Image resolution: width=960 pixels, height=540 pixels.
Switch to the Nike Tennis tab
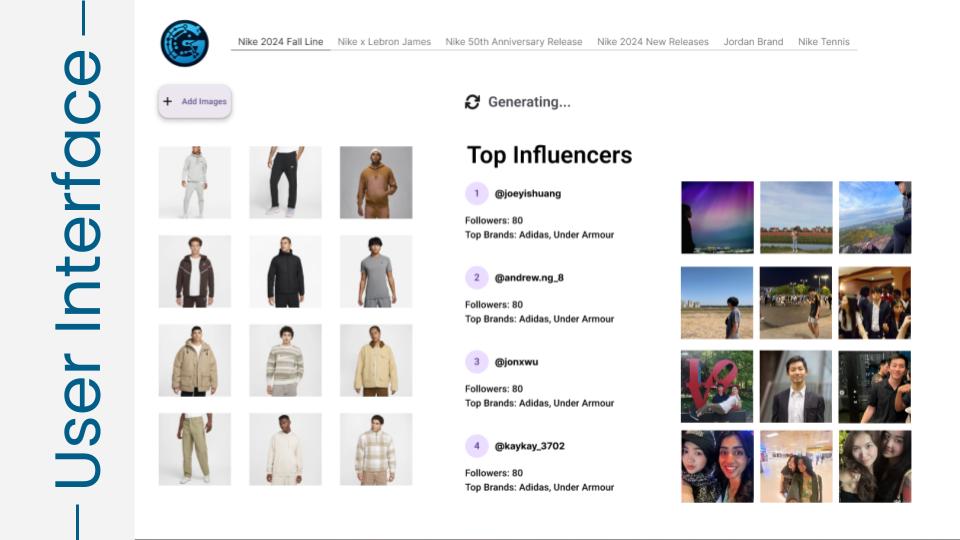click(823, 42)
